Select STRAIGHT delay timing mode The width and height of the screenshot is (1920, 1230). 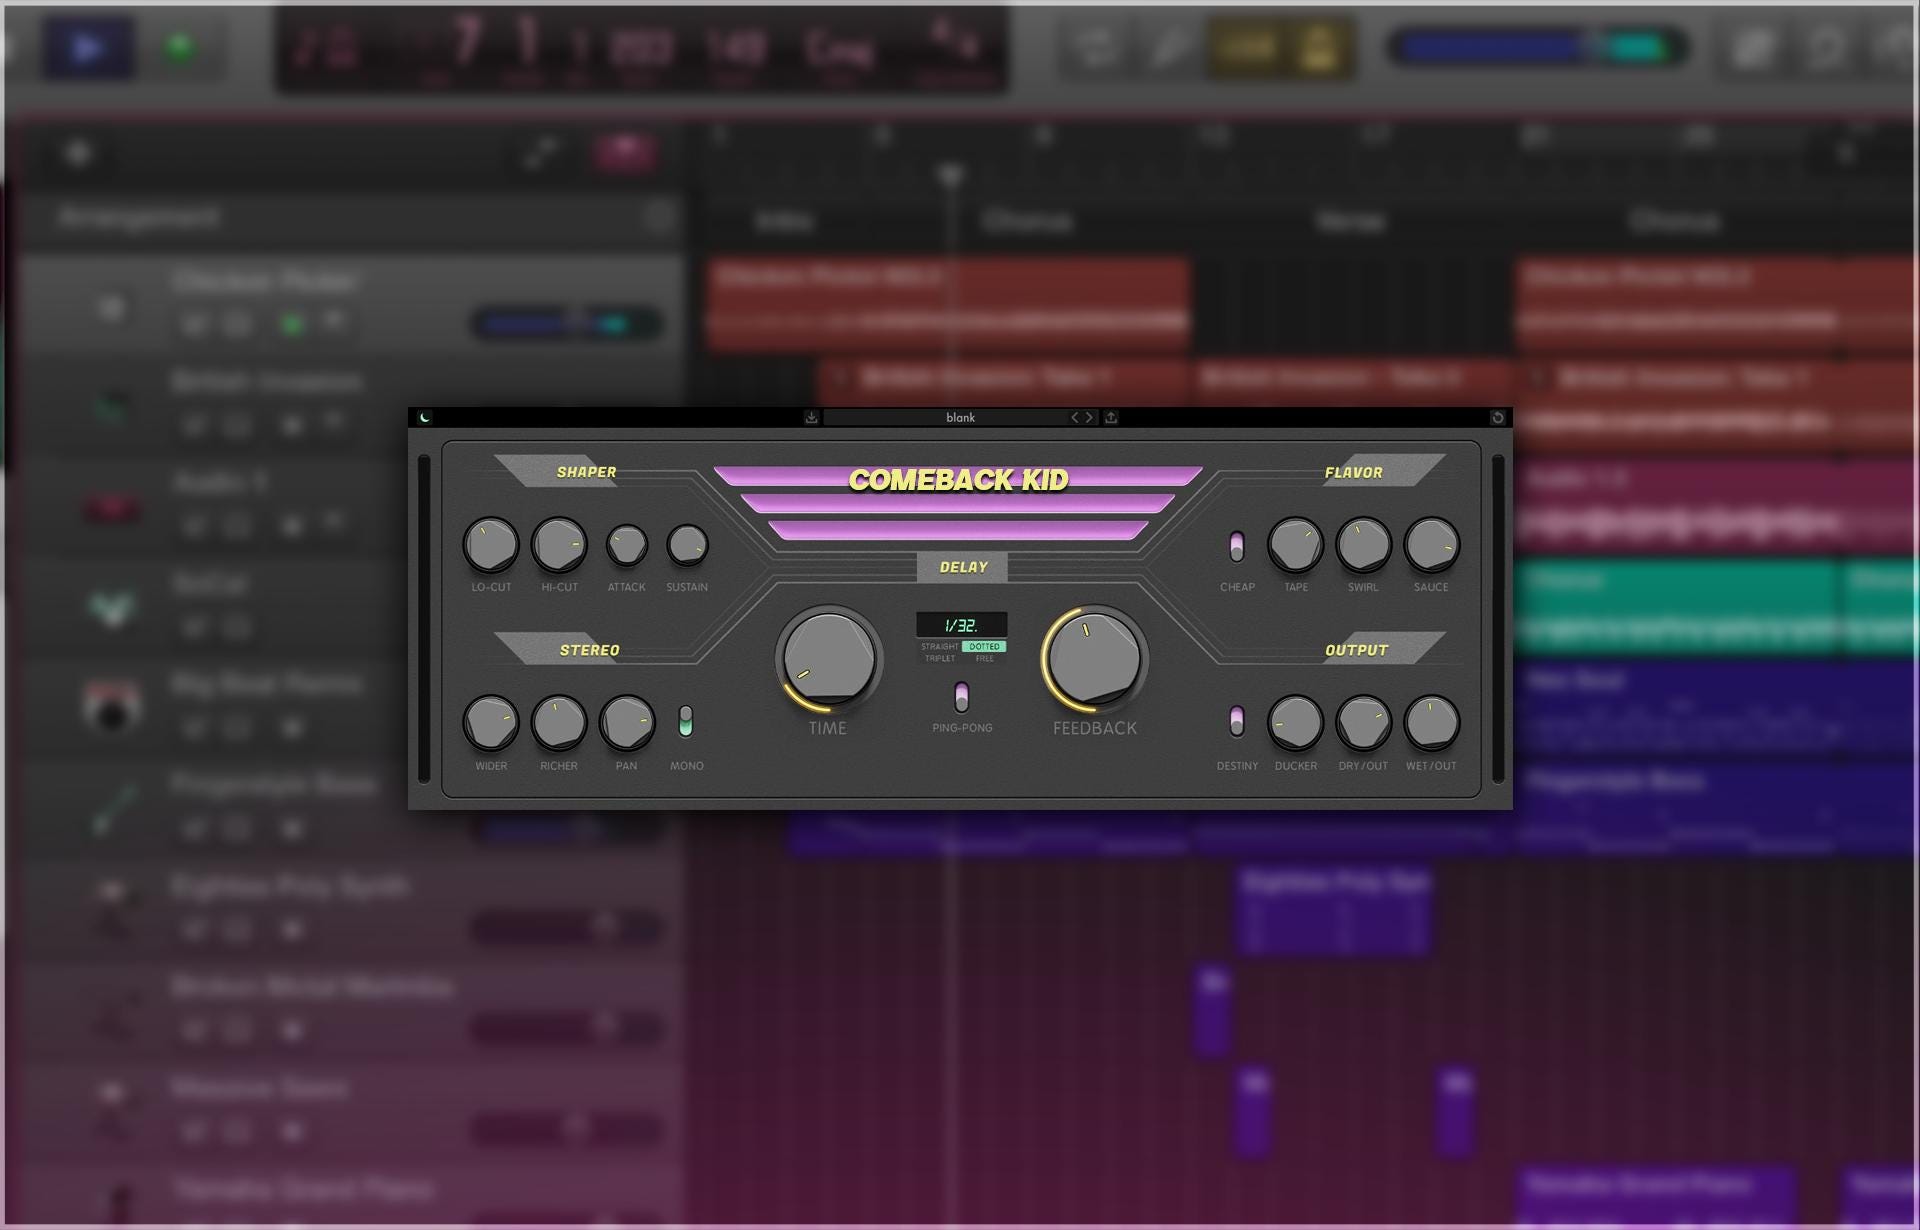pyautogui.click(x=939, y=647)
